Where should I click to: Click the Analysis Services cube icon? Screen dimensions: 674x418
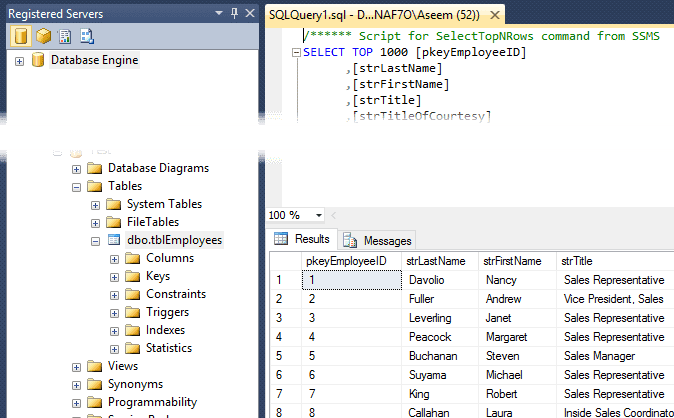tap(43, 37)
